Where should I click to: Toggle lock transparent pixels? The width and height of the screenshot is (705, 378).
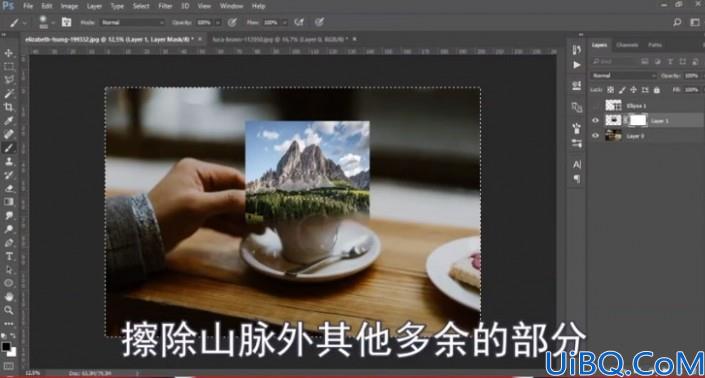point(610,90)
